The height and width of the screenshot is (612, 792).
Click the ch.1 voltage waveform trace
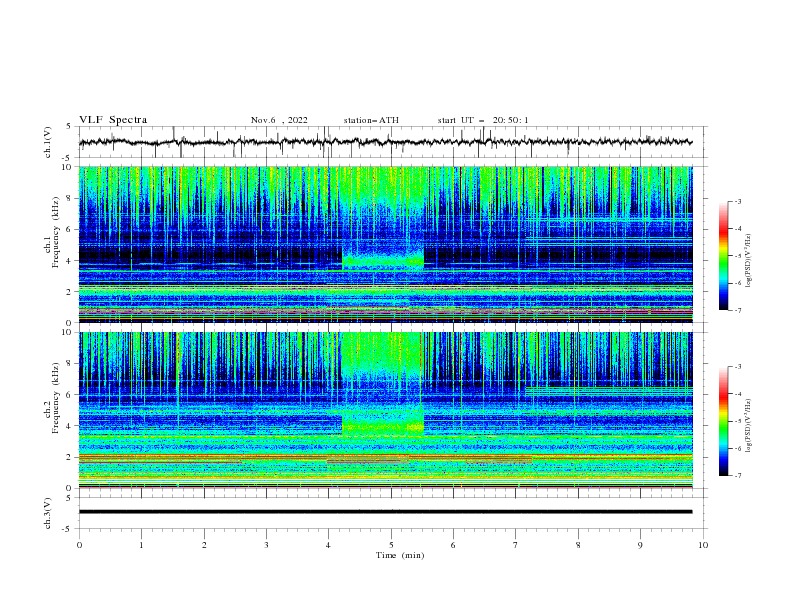[x=385, y=142]
